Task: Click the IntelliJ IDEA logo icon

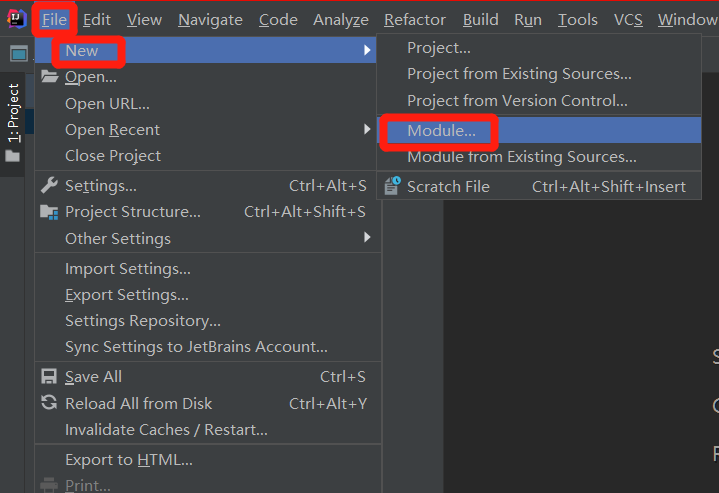Action: pyautogui.click(x=16, y=19)
